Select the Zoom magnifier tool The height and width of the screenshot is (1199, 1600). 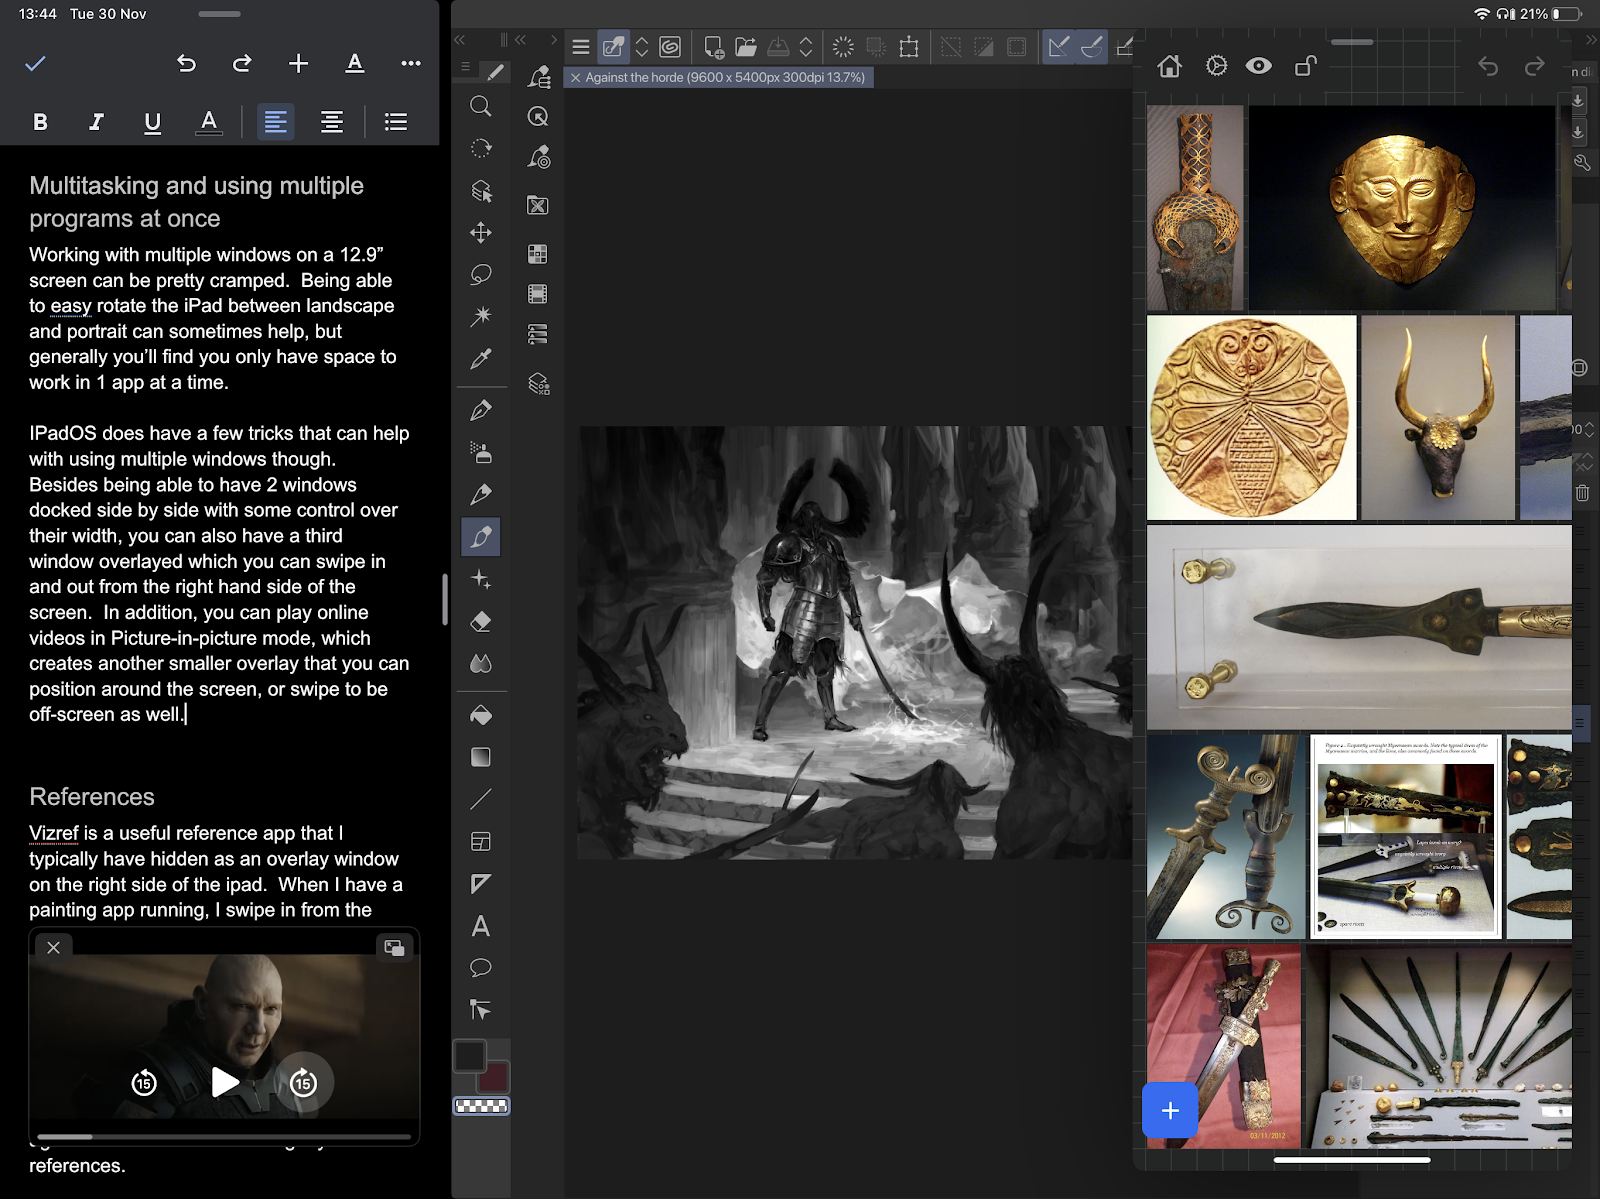pos(481,106)
